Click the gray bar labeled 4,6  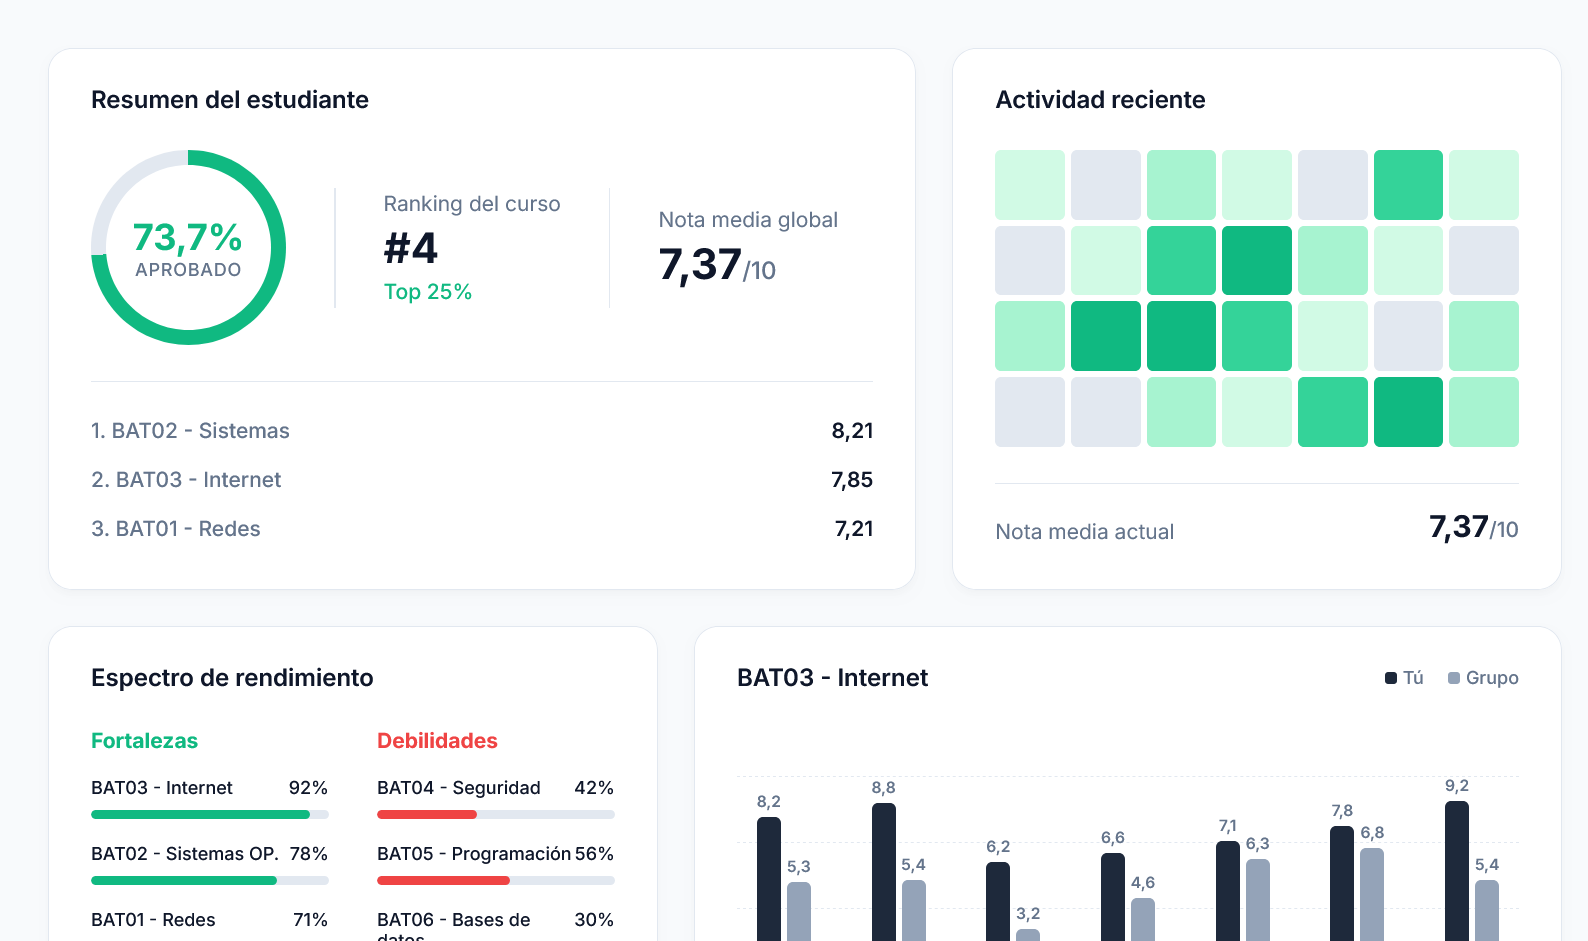[x=1143, y=919]
